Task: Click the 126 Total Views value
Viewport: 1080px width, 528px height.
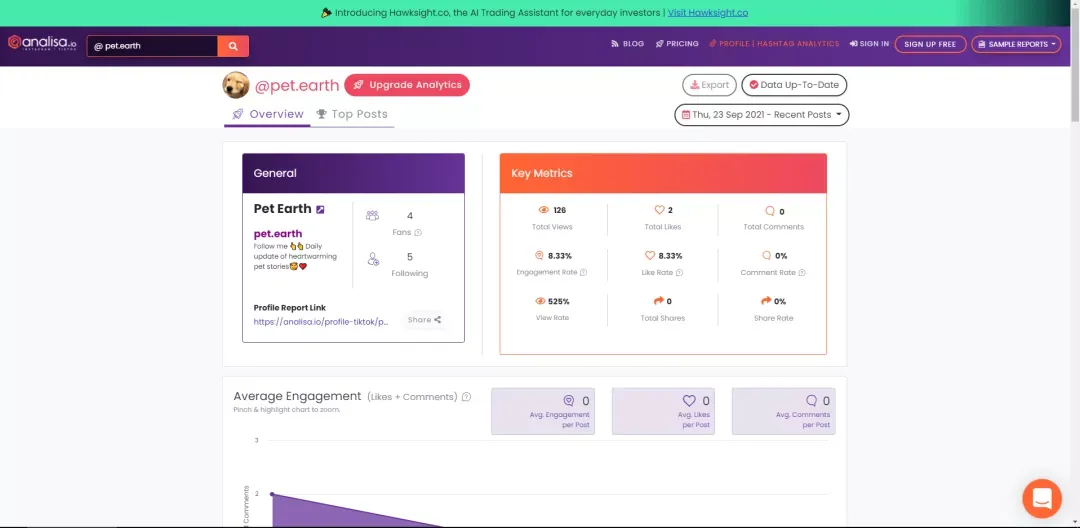Action: [559, 211]
